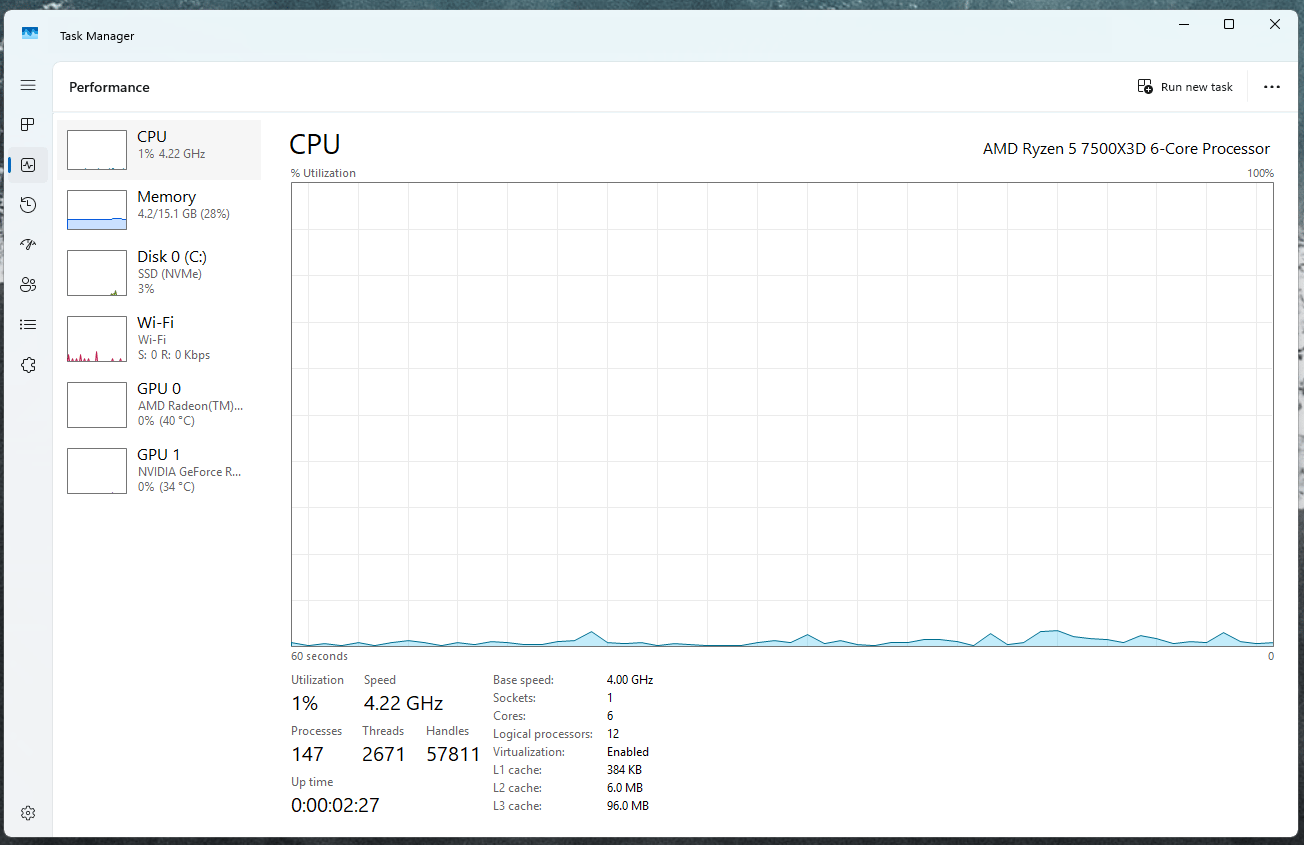Click the 4.22 GHz speed value

click(403, 703)
